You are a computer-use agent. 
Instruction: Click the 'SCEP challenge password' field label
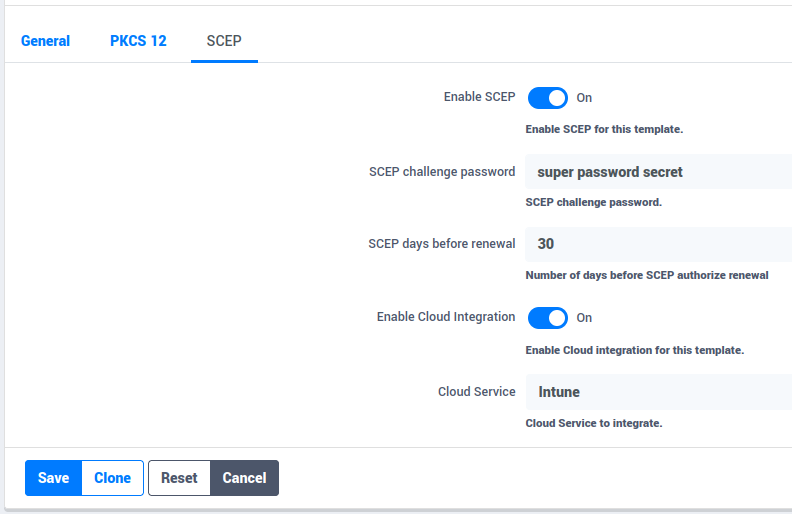click(442, 171)
